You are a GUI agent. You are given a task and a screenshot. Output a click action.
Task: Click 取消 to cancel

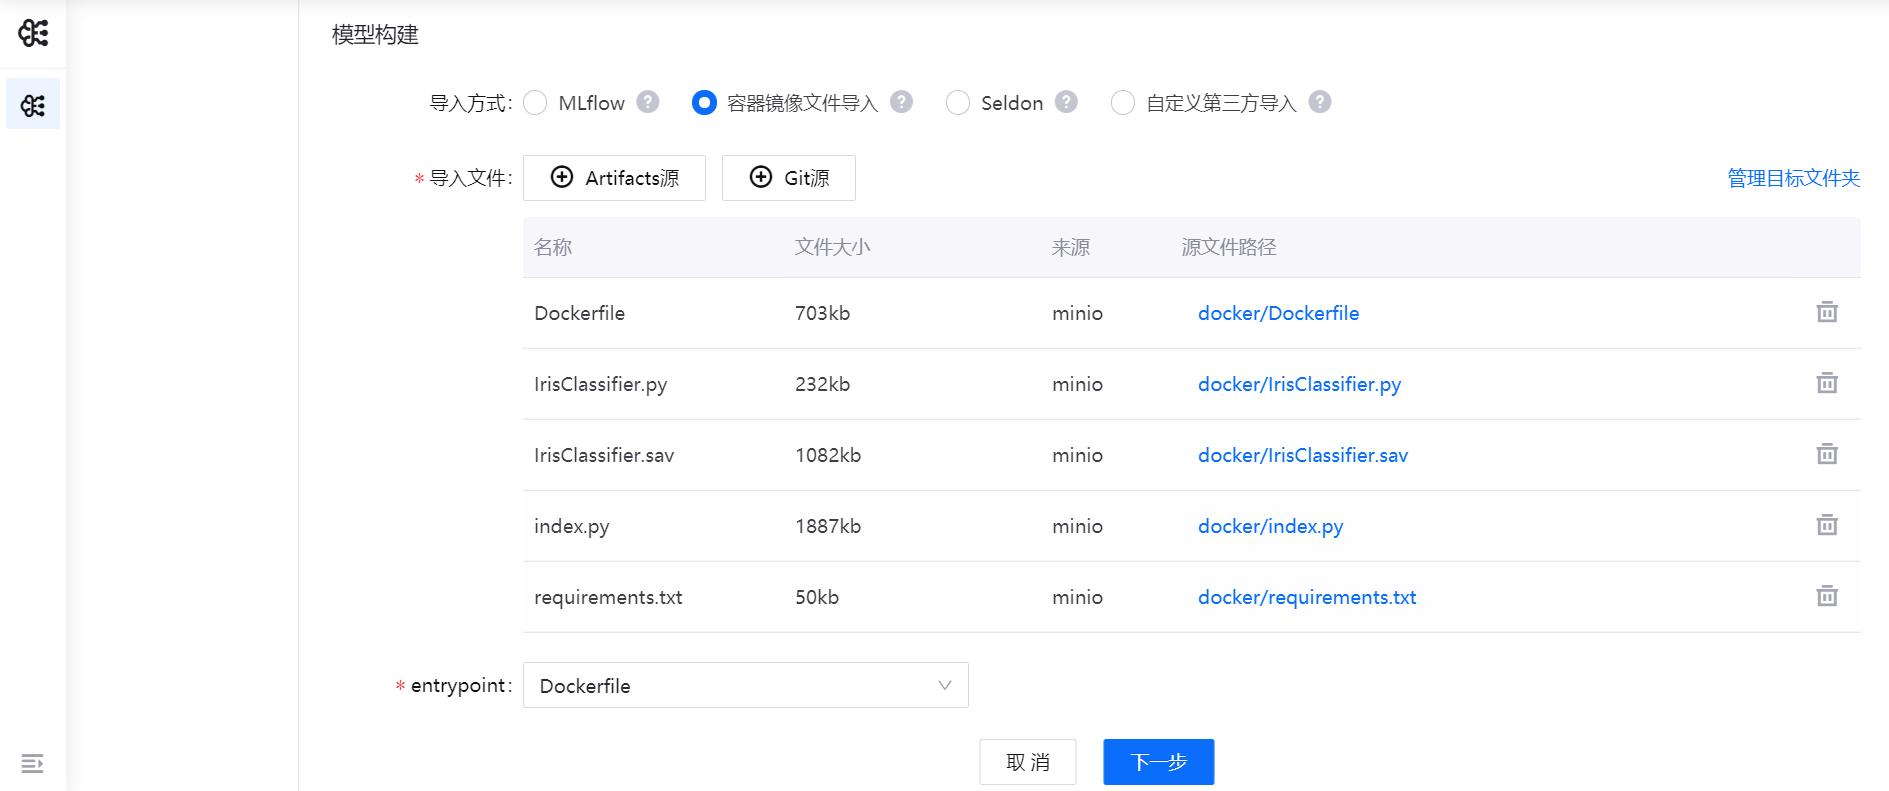pos(1028,762)
